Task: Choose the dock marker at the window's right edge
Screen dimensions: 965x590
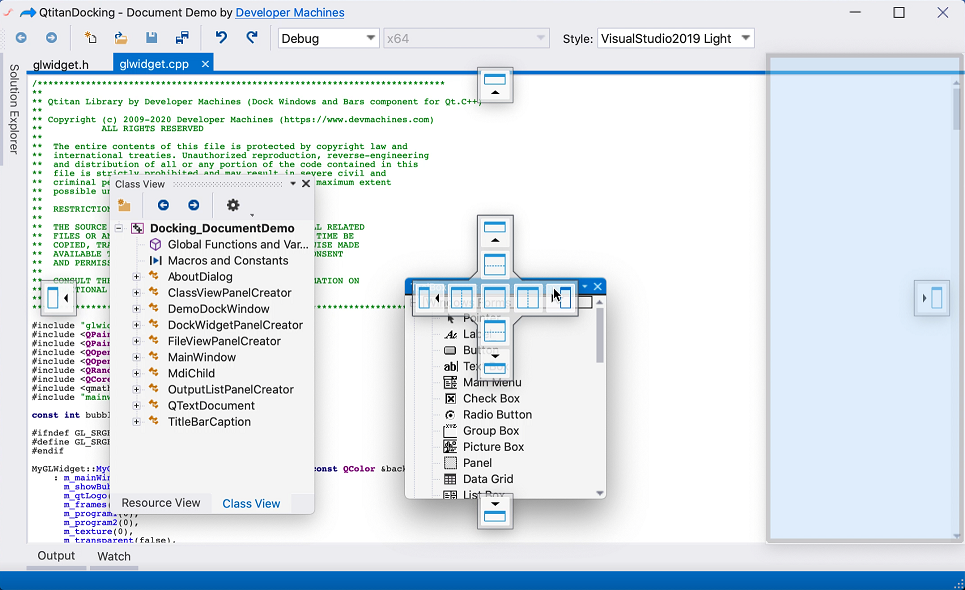Action: tap(931, 298)
